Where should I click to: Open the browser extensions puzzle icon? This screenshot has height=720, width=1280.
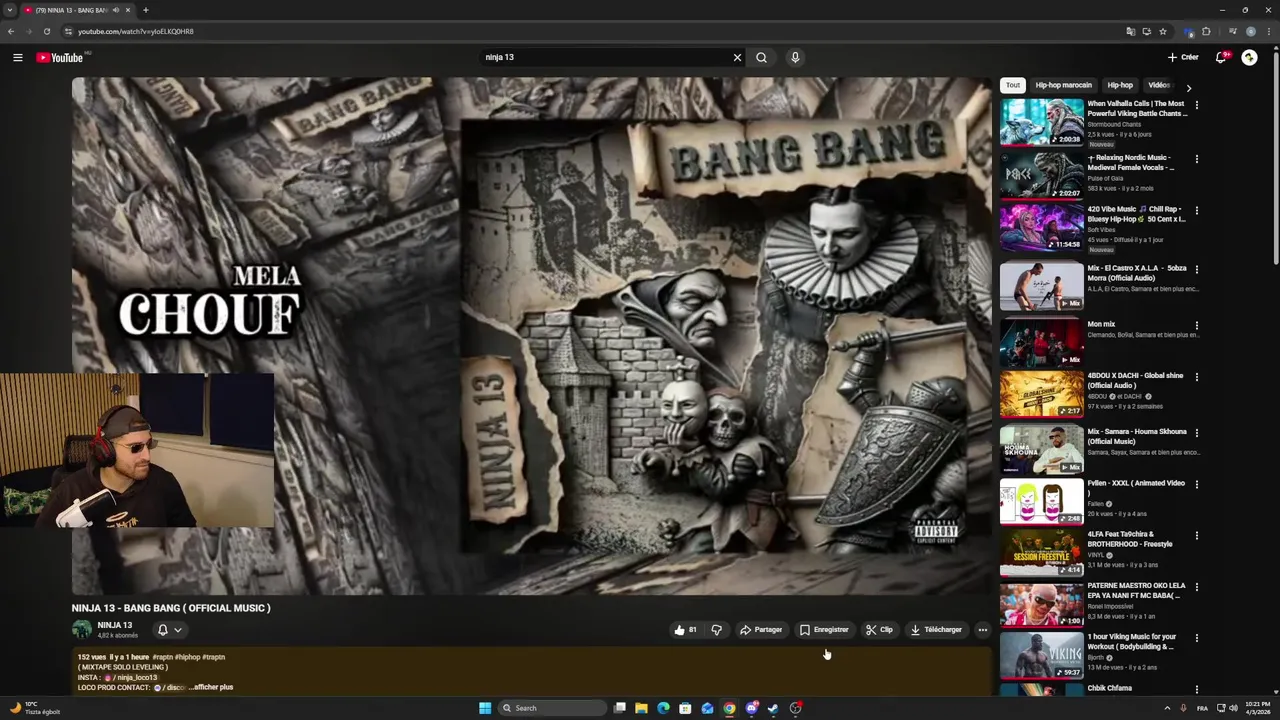click(1206, 31)
